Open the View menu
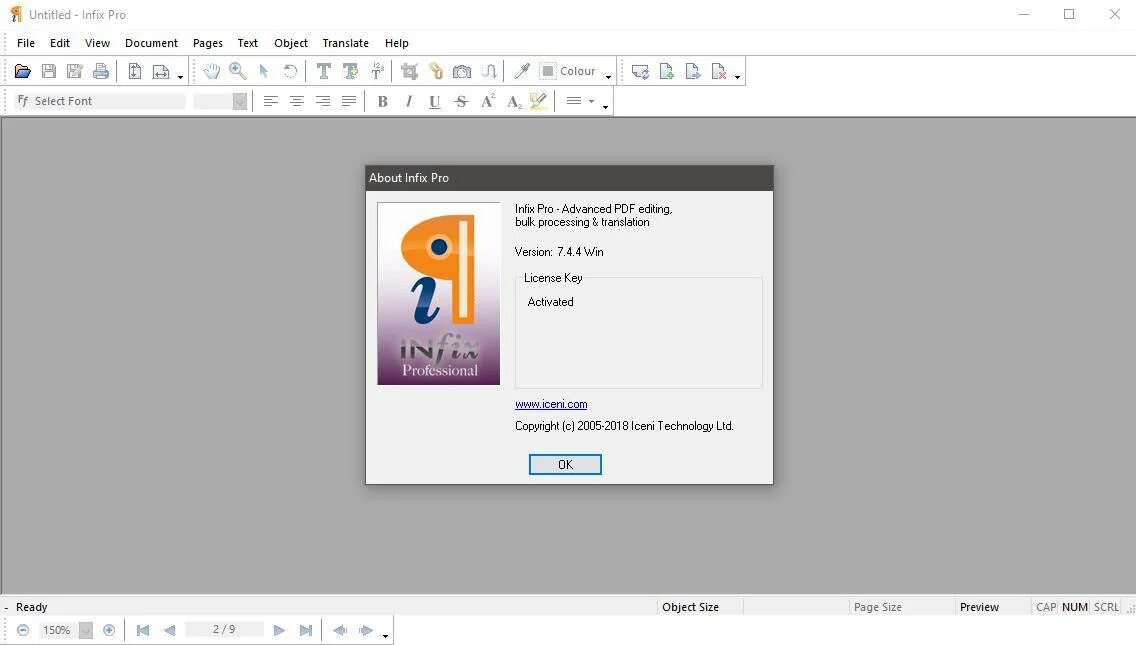The height and width of the screenshot is (645, 1136). click(x=97, y=43)
